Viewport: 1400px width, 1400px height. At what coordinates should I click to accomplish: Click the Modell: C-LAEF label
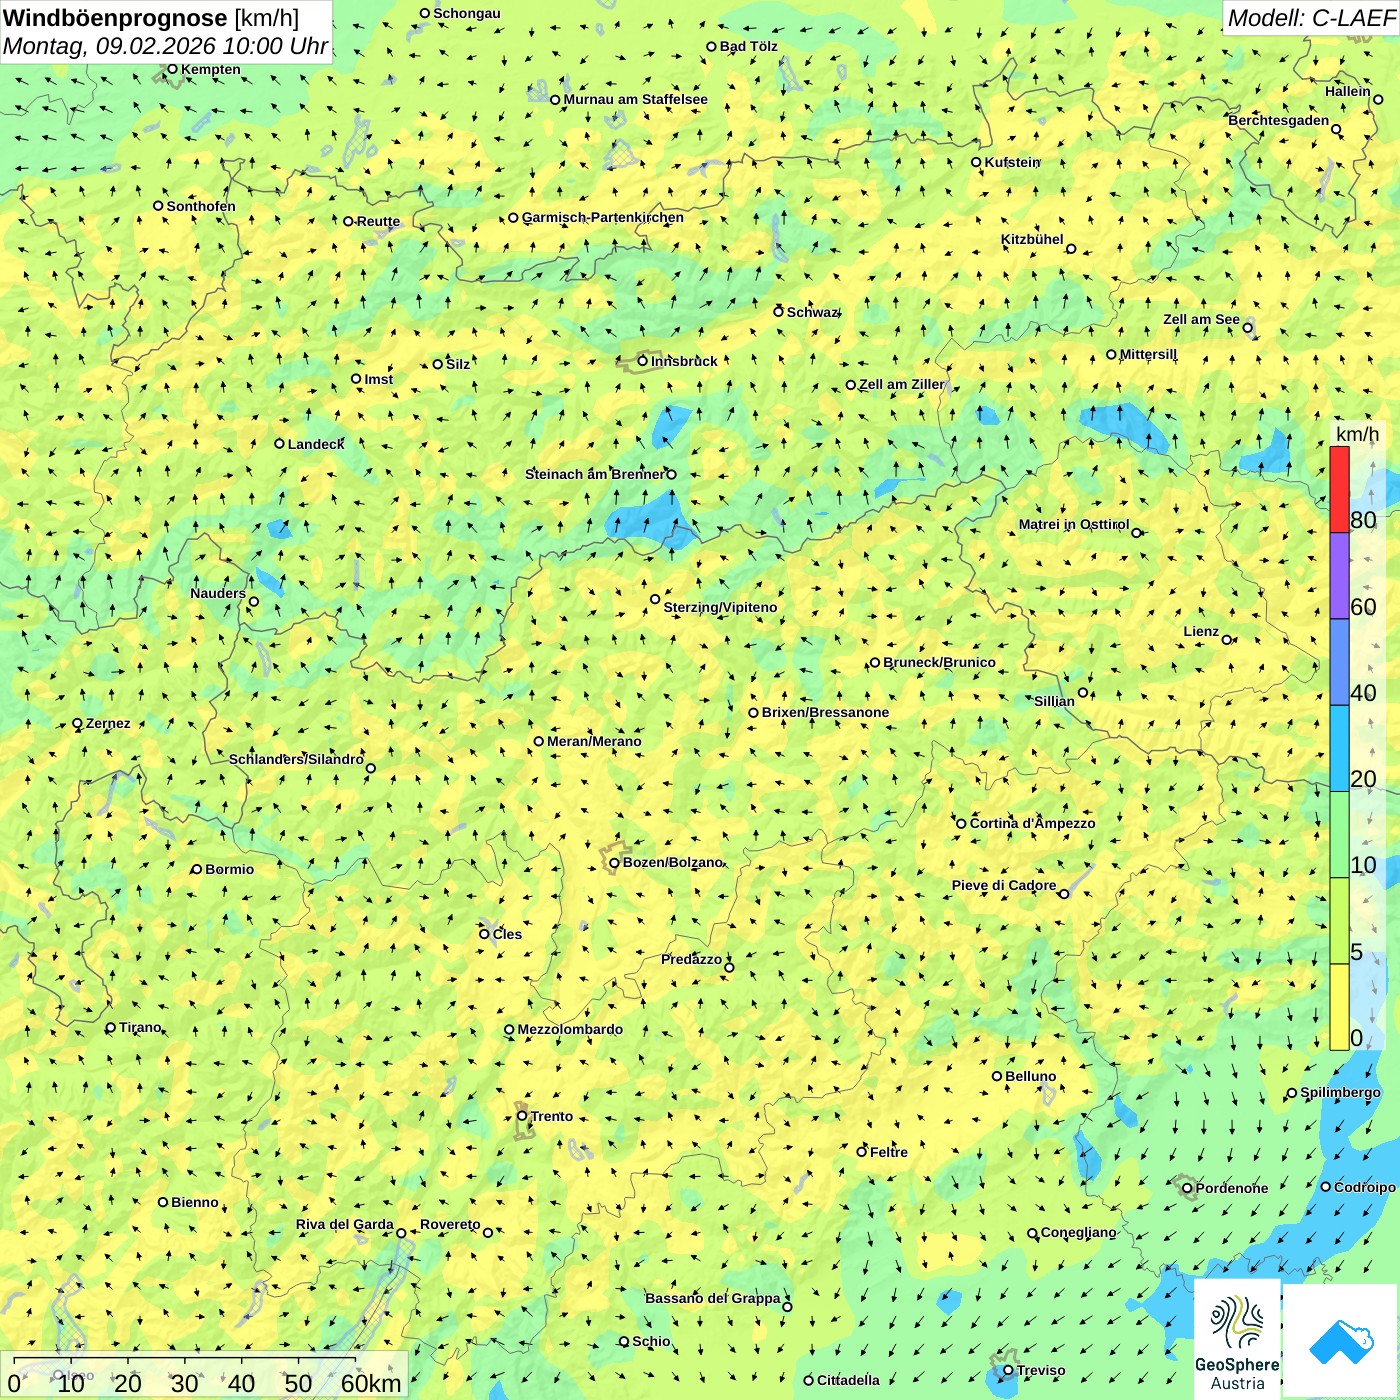click(x=1311, y=18)
